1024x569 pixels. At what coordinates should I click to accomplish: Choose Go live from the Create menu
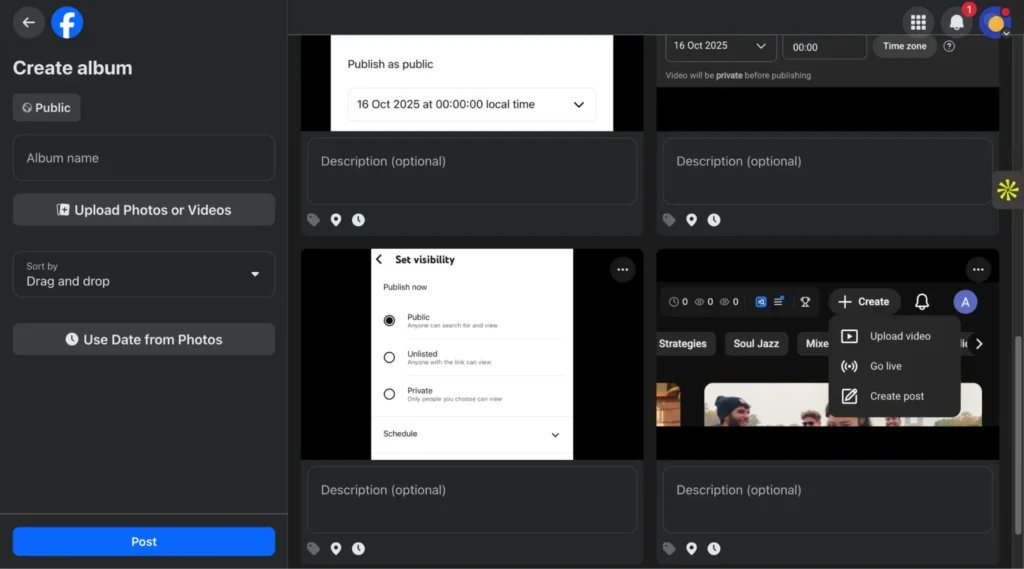pos(885,366)
